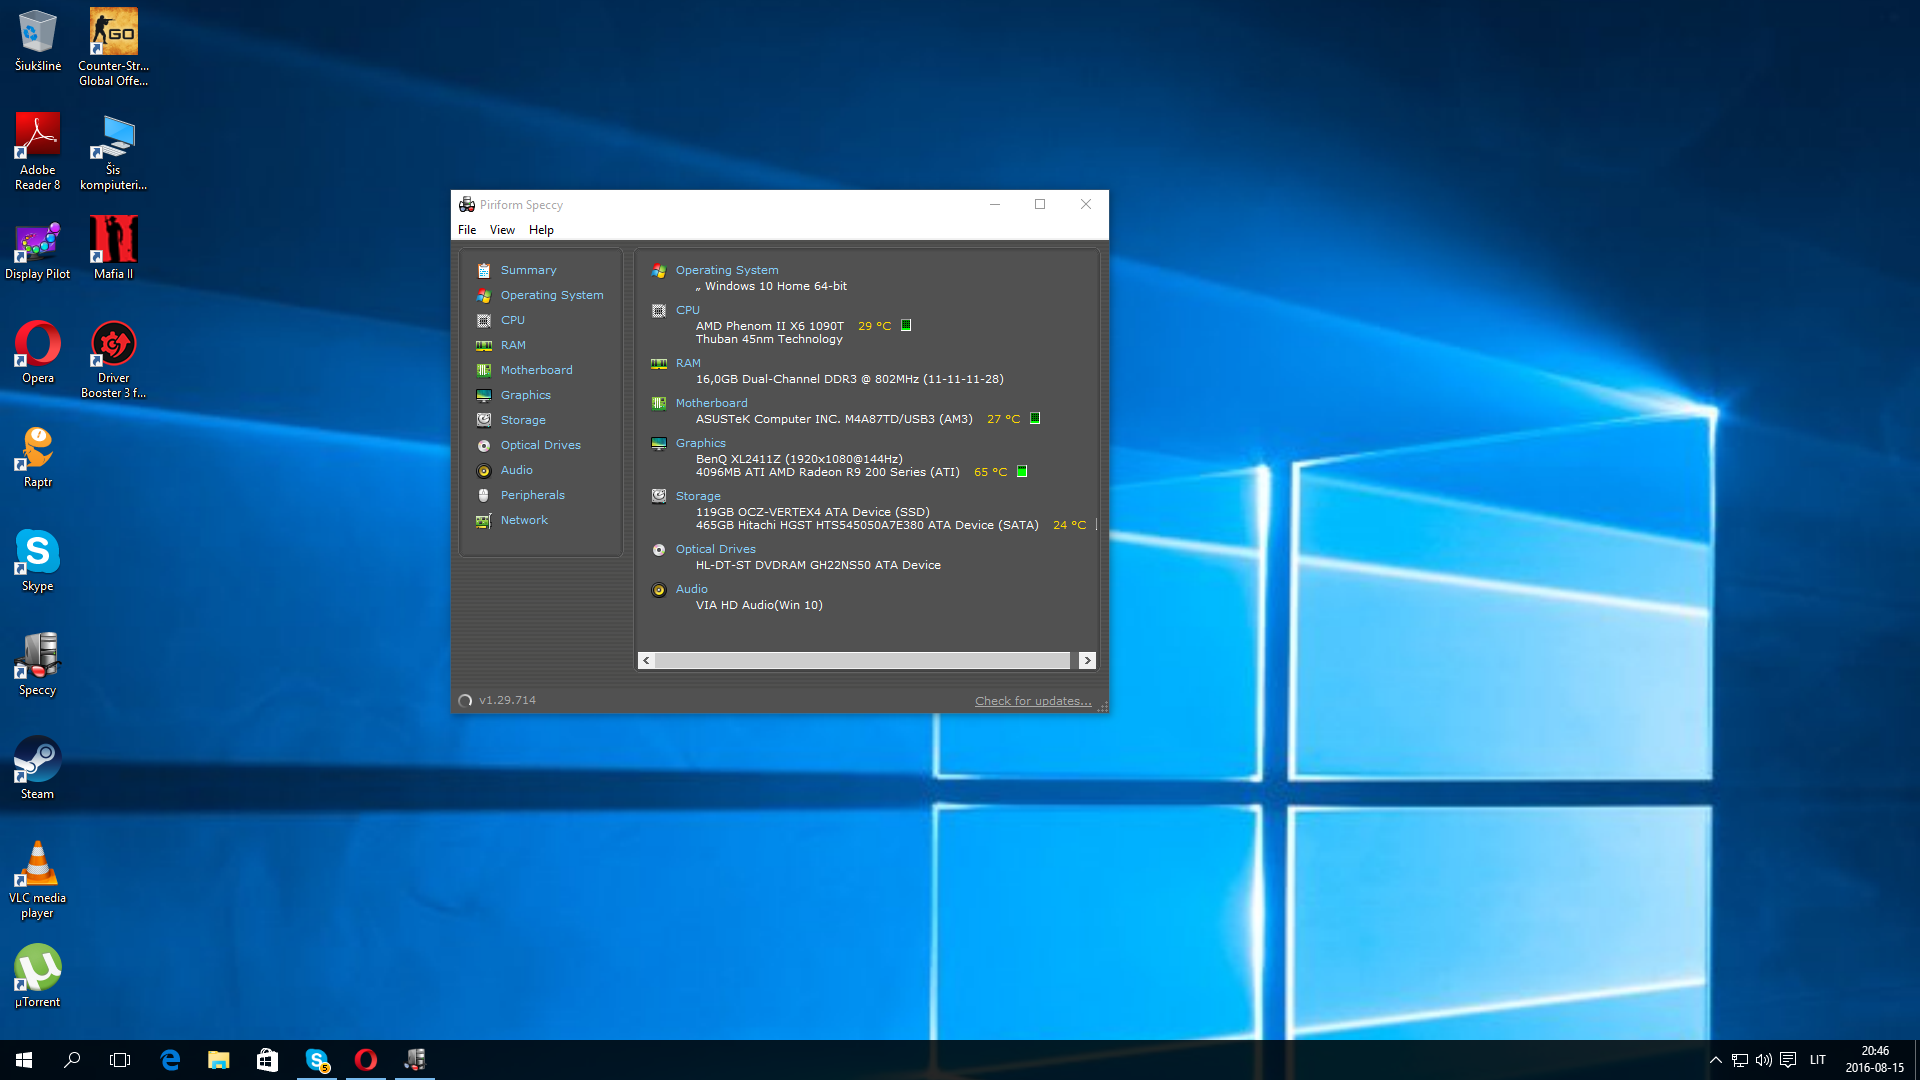The height and width of the screenshot is (1080, 1920).
Task: Select the Counter-Strike Global Offensive desktop icon
Action: point(113,47)
